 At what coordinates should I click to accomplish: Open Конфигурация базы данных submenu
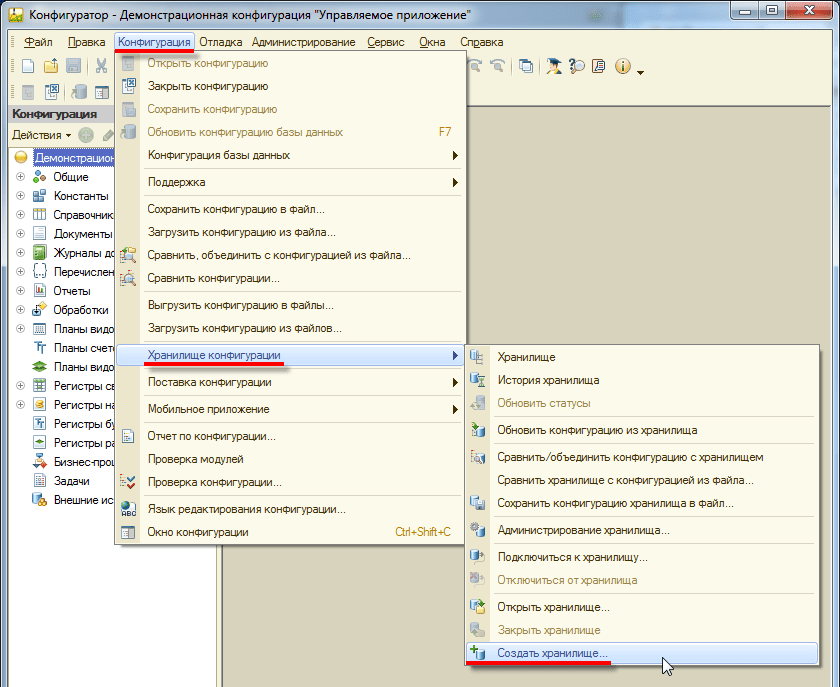point(289,155)
